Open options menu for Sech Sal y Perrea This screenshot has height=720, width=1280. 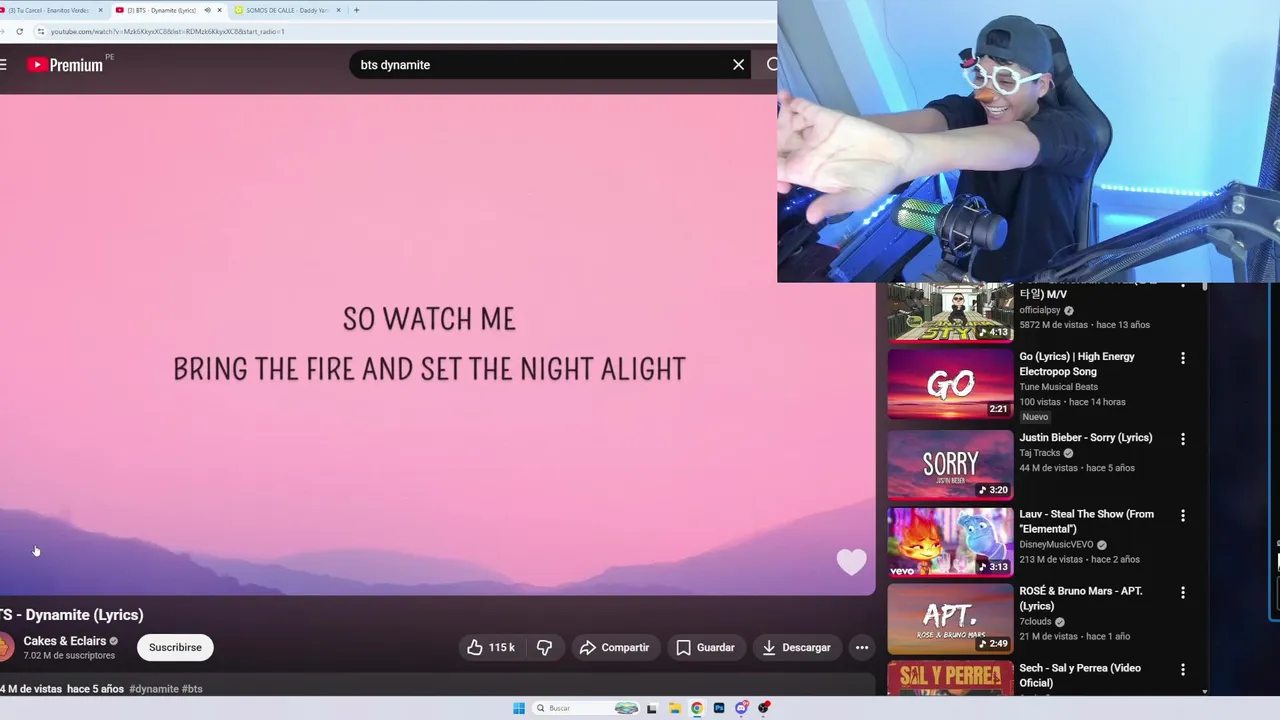click(x=1183, y=670)
